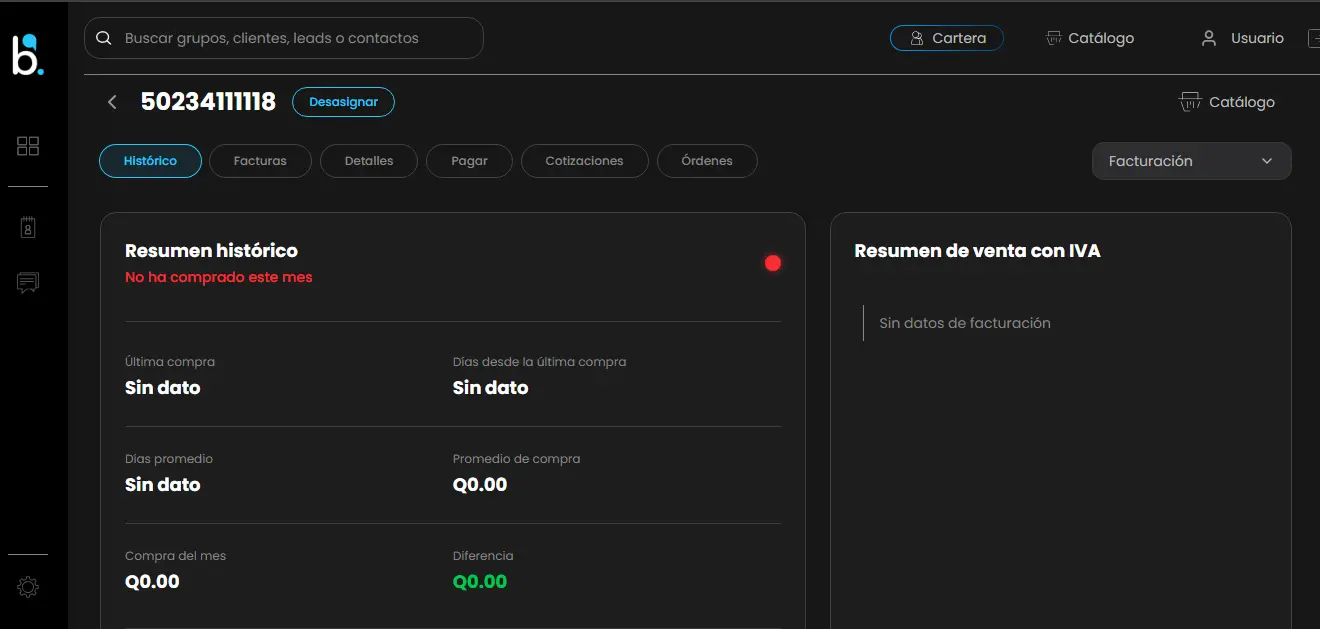The width and height of the screenshot is (1320, 629).
Task: Click 'Promedio de compra' label
Action: point(516,459)
